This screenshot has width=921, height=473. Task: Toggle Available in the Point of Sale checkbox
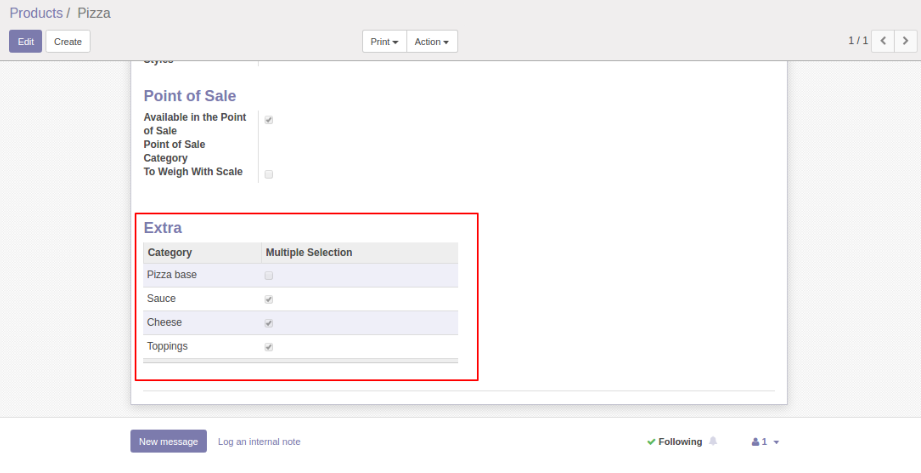269,120
